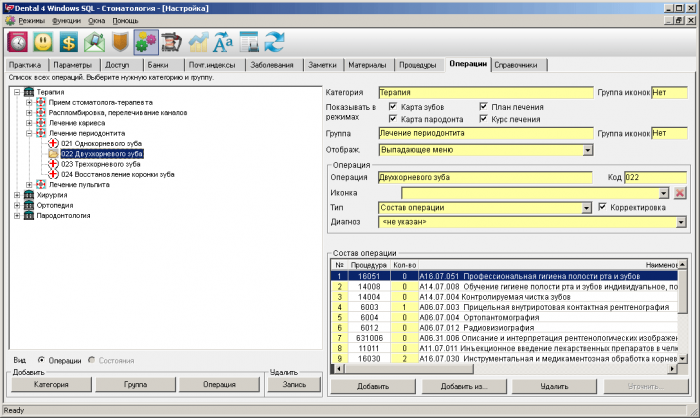Disable the Корректировка checkbox
Image resolution: width=700 pixels, height=418 pixels.
click(x=602, y=207)
